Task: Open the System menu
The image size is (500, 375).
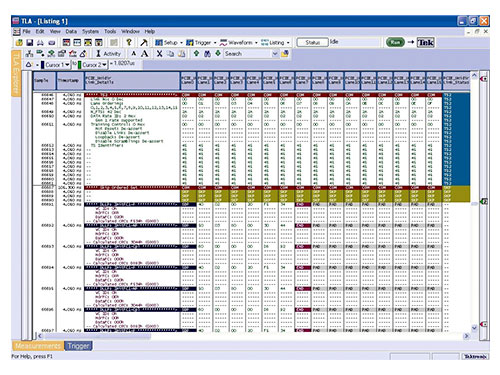Action: point(90,31)
